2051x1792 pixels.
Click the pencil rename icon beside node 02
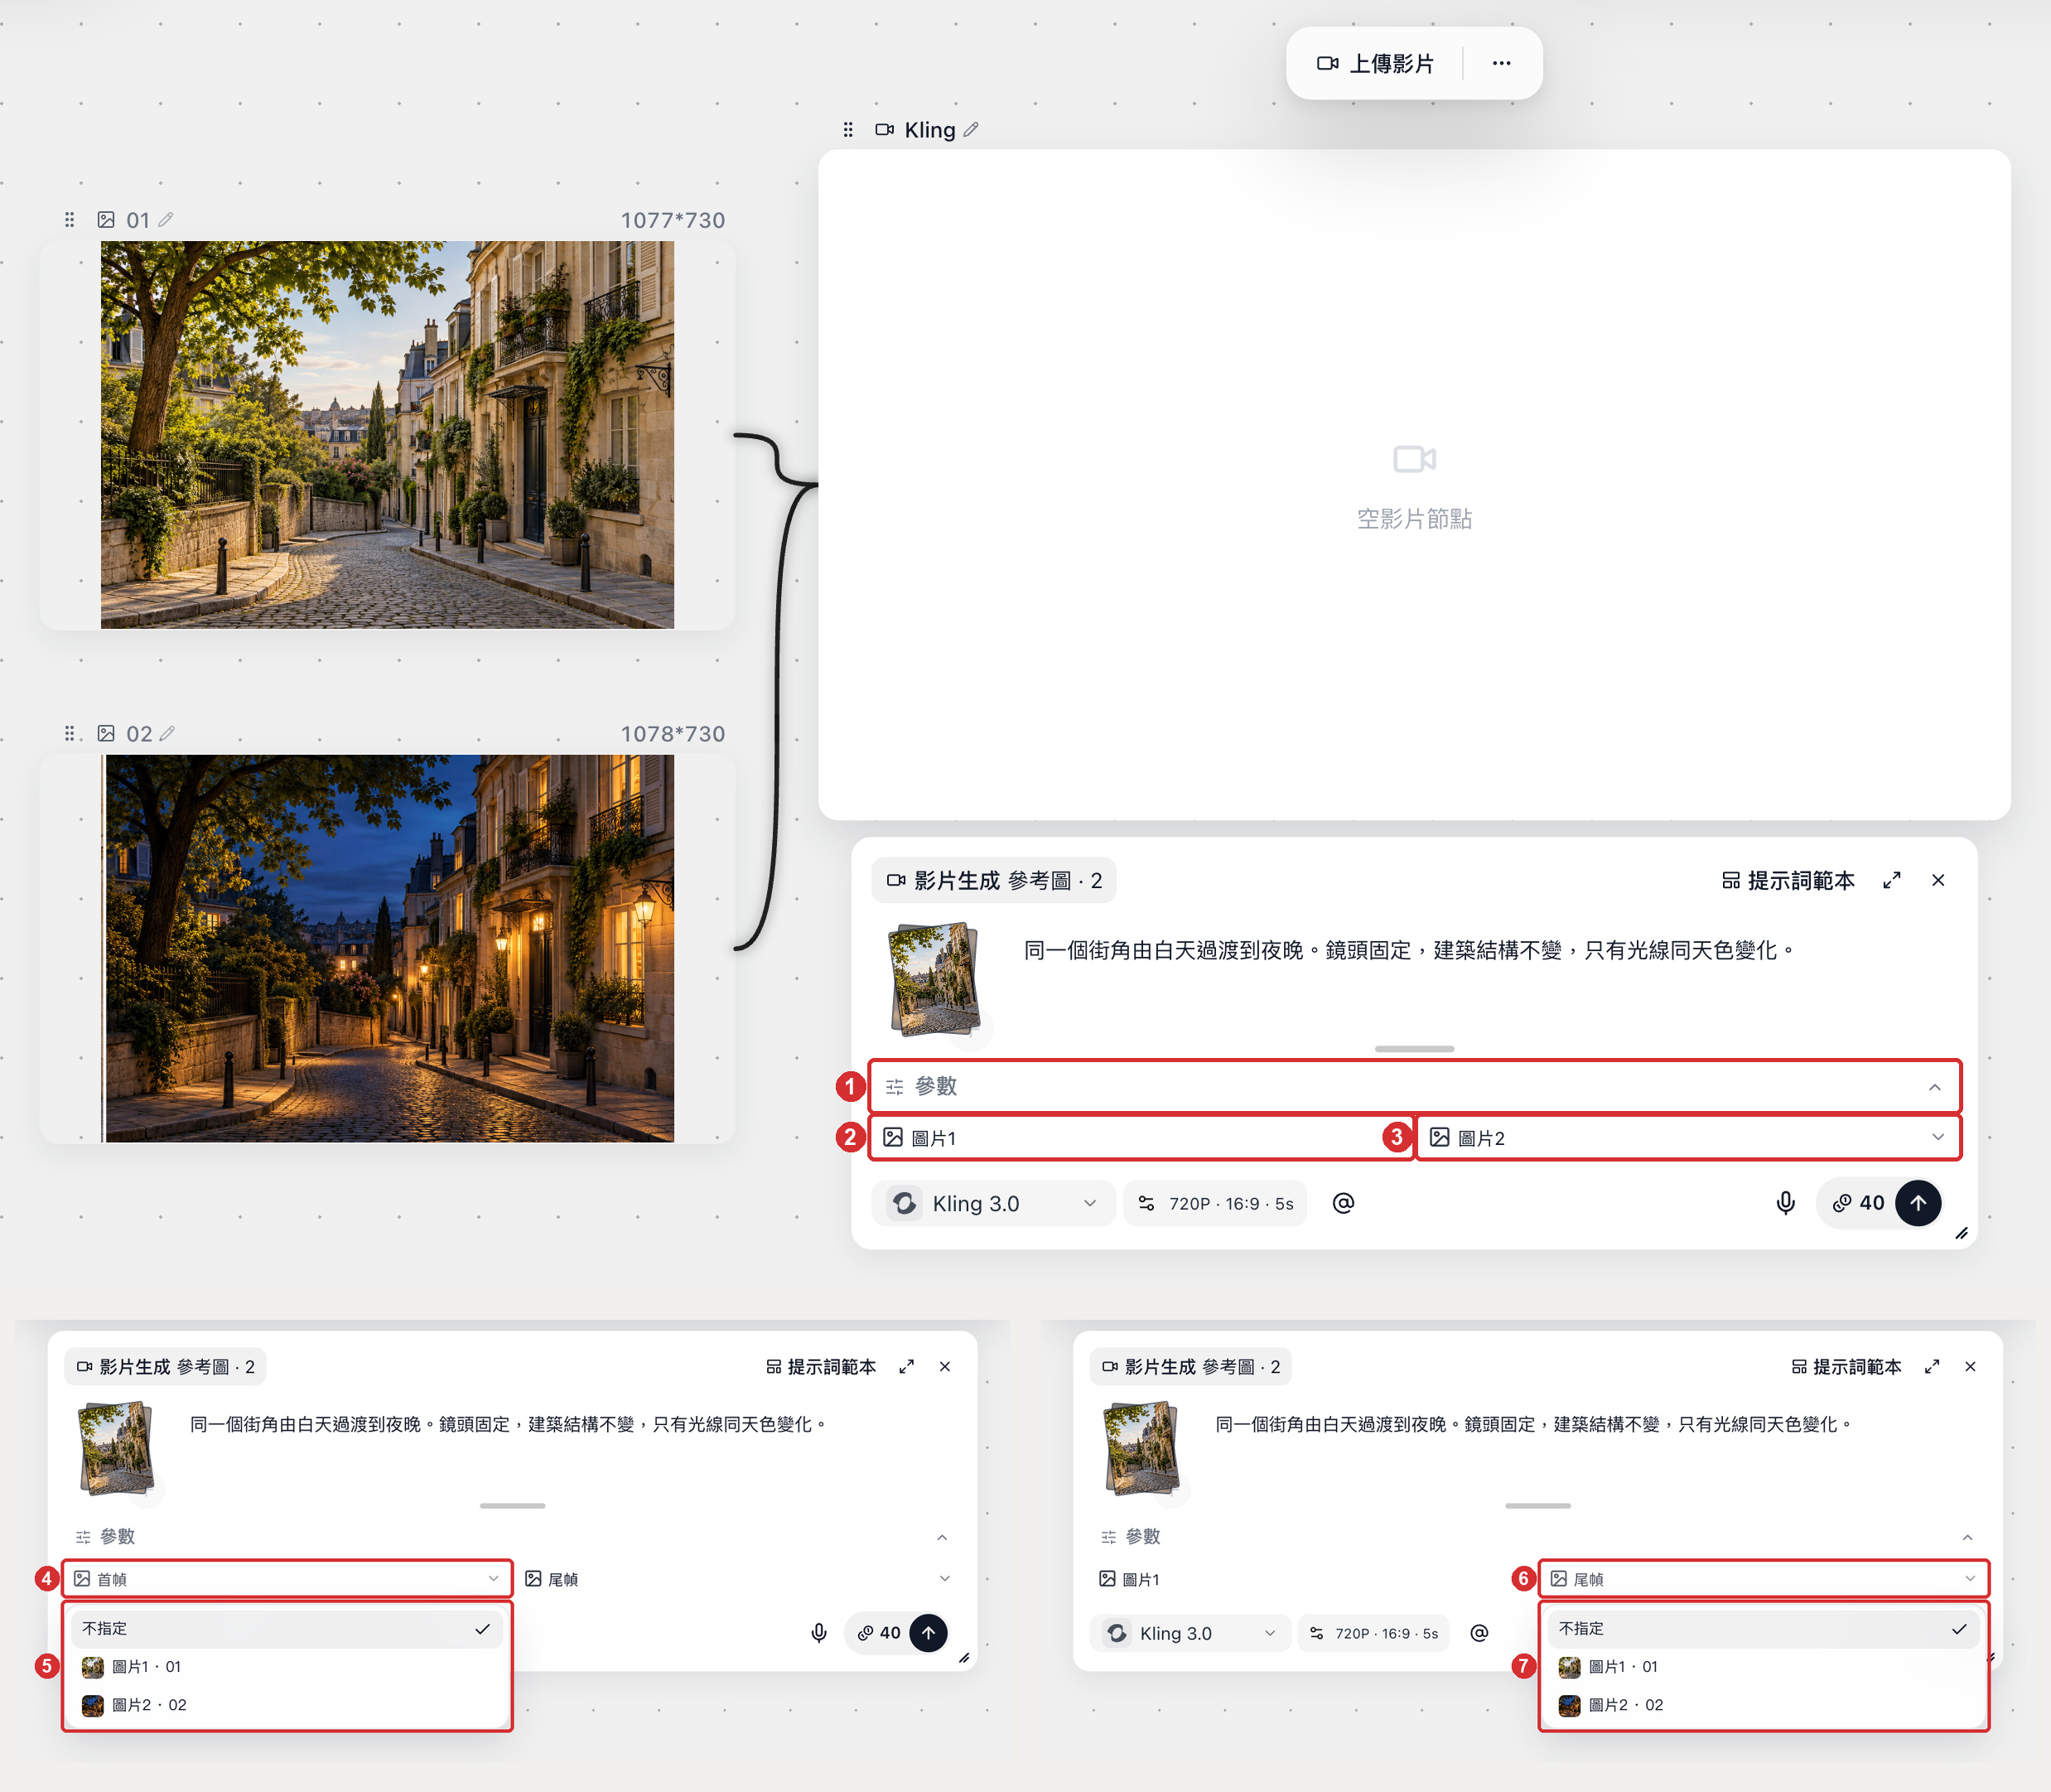(167, 734)
